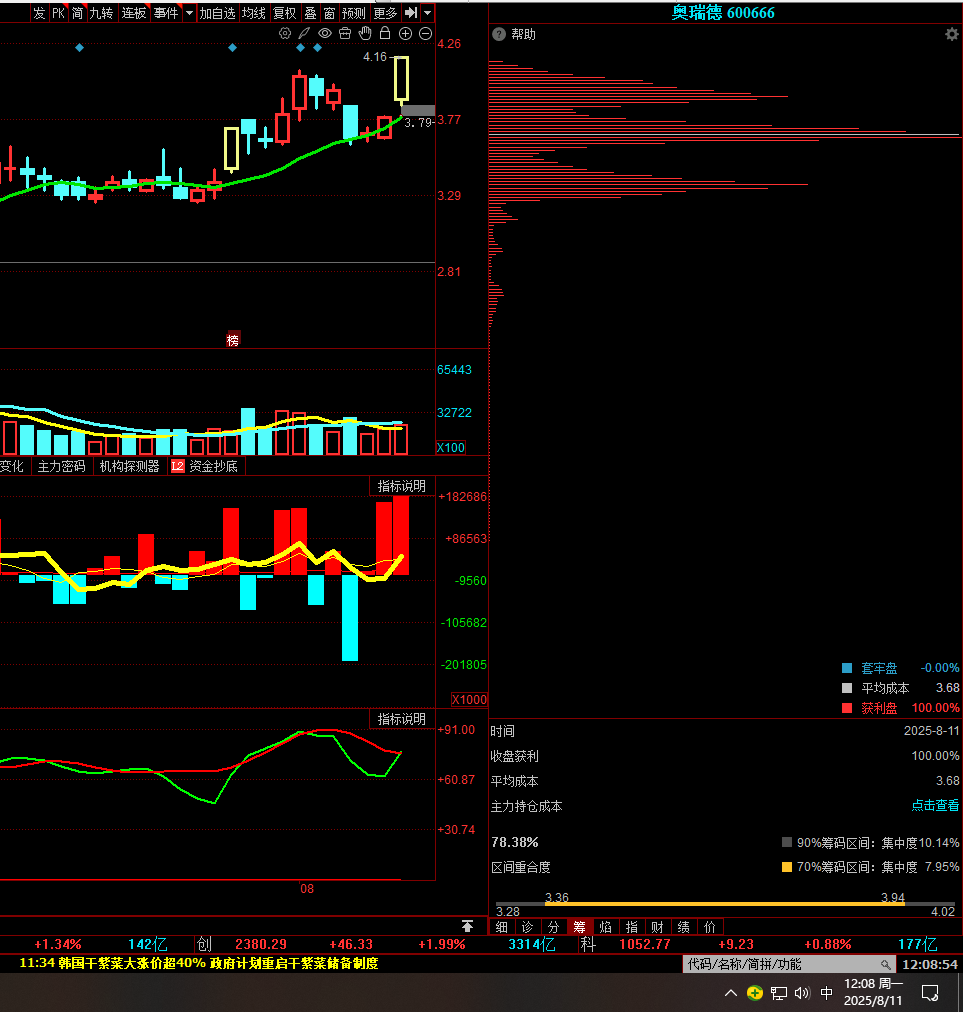
Task: Click the 叠 overlay button
Action: [x=310, y=13]
